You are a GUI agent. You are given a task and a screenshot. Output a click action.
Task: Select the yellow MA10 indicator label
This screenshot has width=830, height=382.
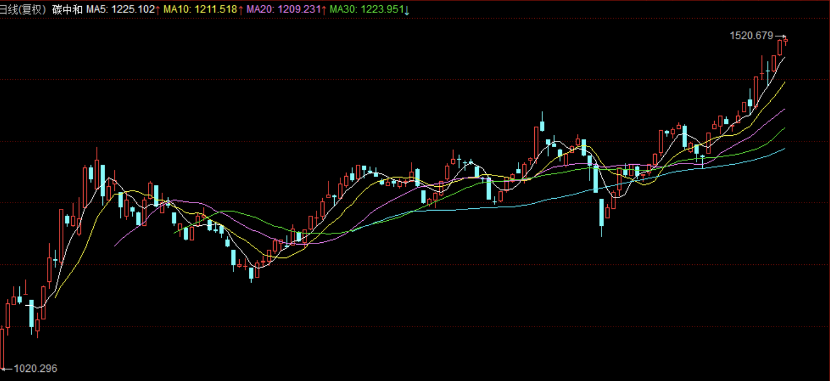(x=200, y=10)
